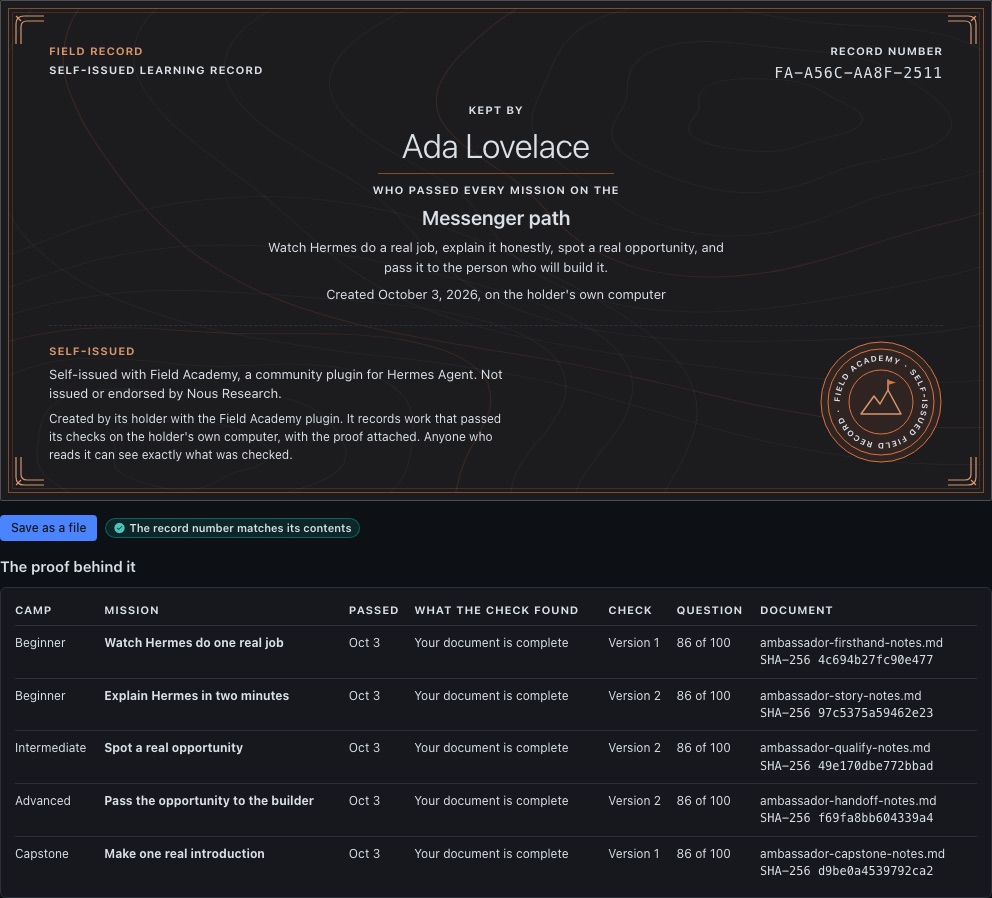Select the record number FA-A56C-AA8F-2511
The height and width of the screenshot is (898, 992).
858,73
